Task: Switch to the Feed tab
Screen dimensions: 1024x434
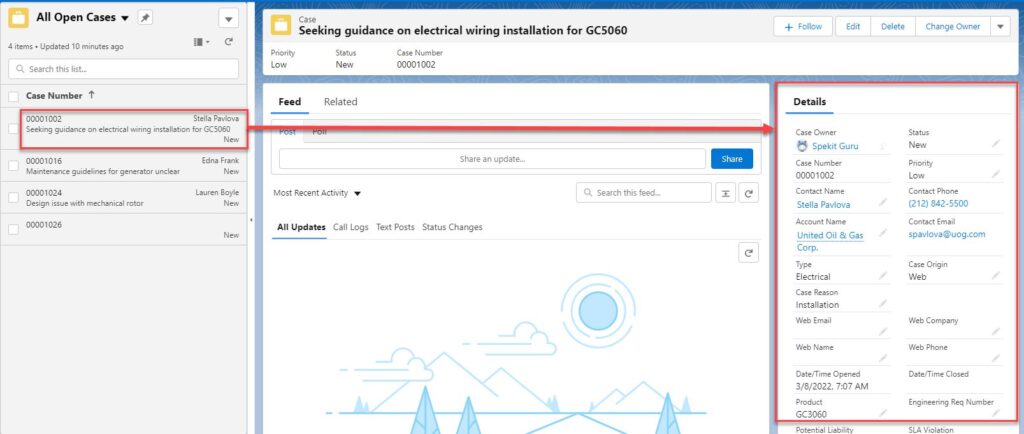Action: (x=289, y=102)
